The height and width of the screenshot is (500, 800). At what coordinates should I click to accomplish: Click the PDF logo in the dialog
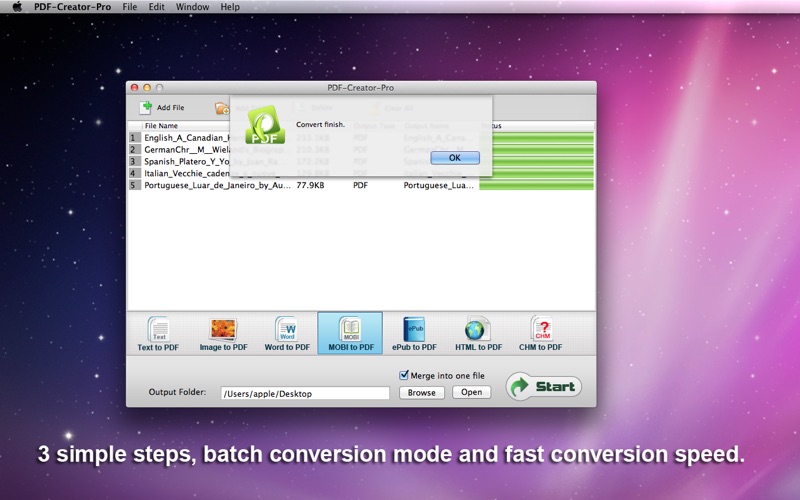pyautogui.click(x=264, y=125)
